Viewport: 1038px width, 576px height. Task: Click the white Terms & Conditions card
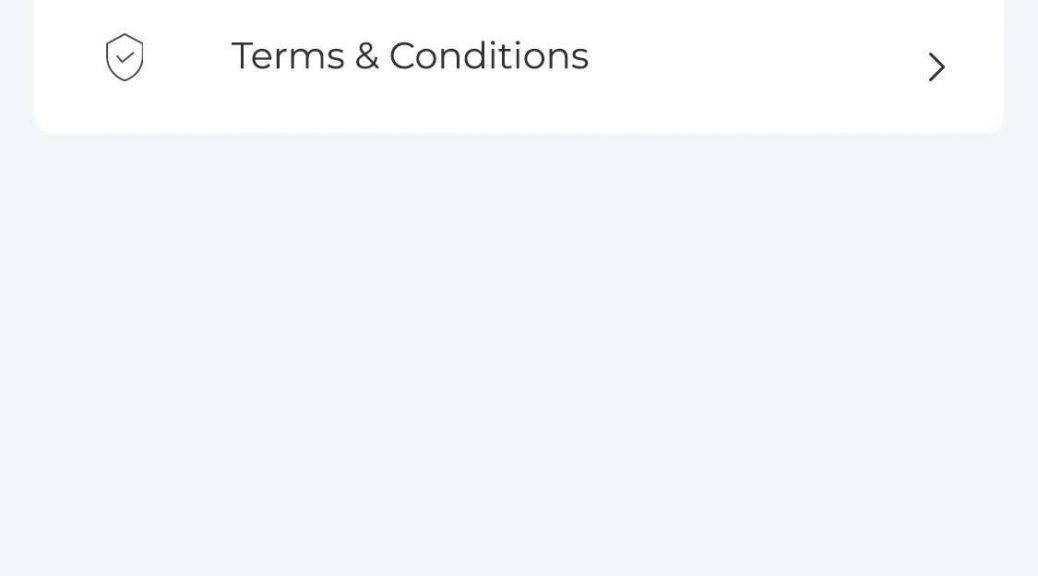coord(519,65)
